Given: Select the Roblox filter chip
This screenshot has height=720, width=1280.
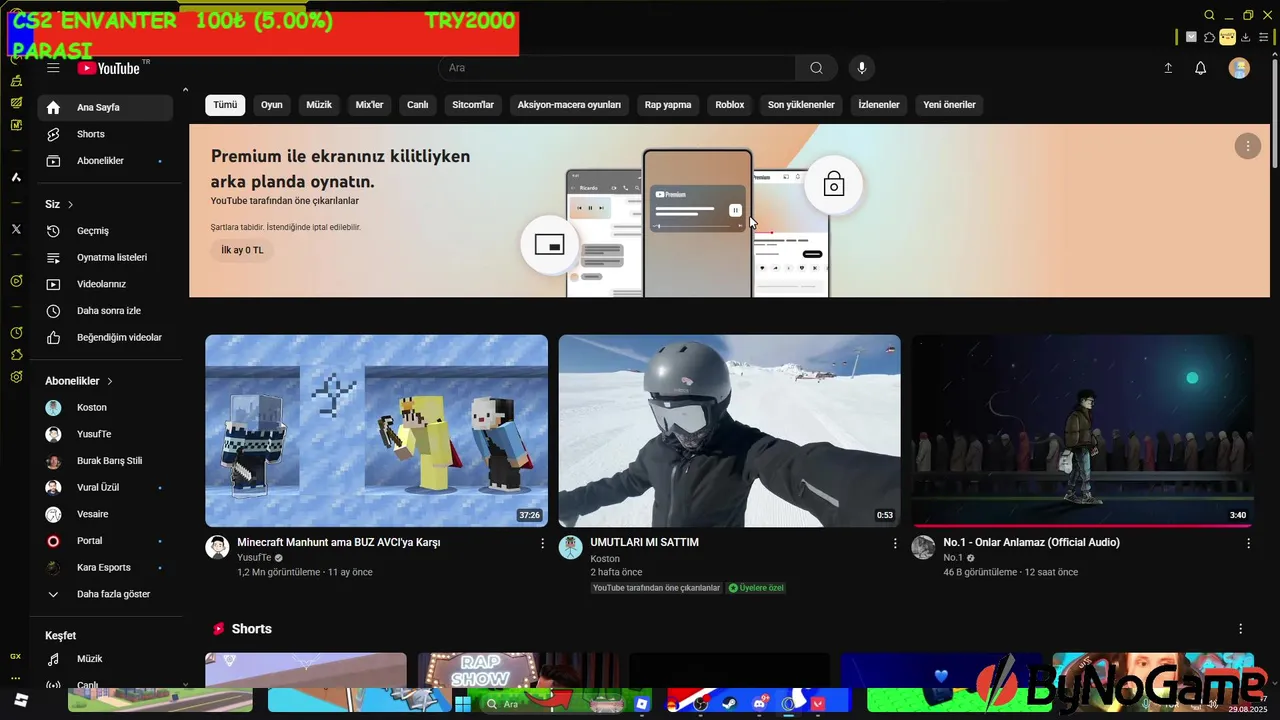Looking at the screenshot, I should [730, 105].
